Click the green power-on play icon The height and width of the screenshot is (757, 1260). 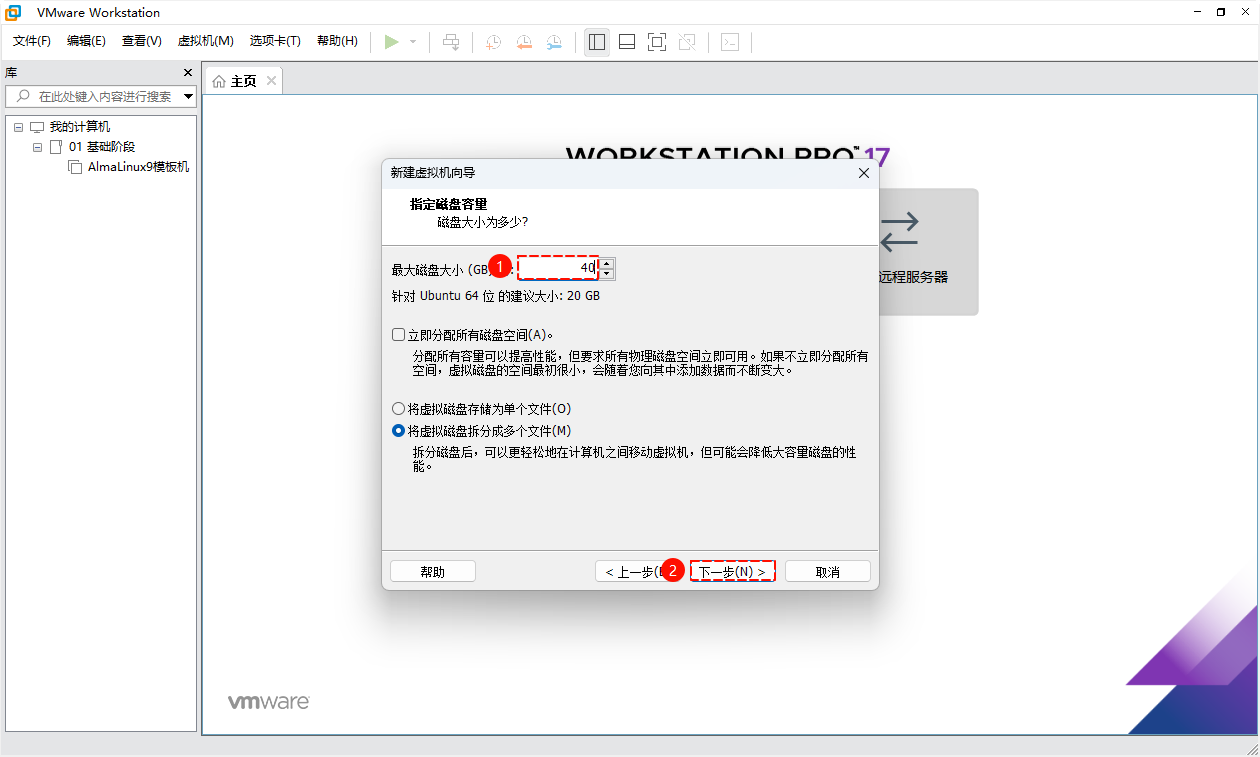pyautogui.click(x=392, y=42)
